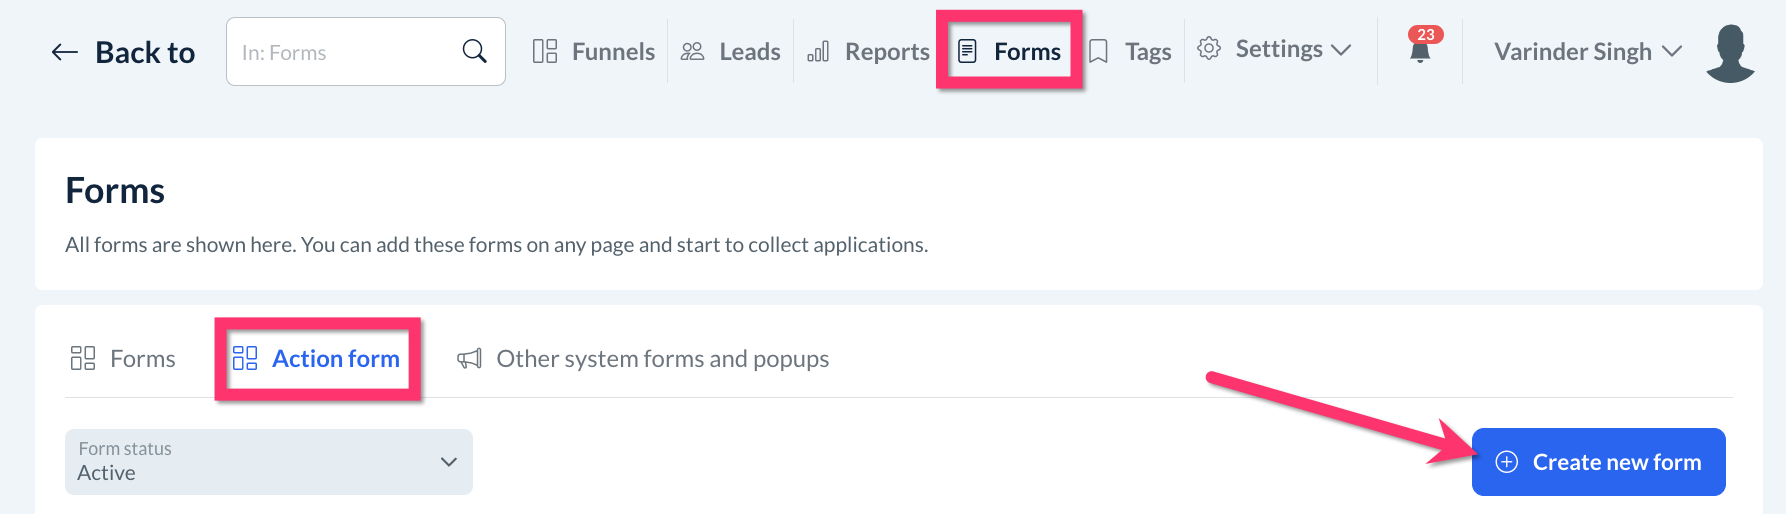Open the Varinder Singh account menu

(x=1587, y=51)
